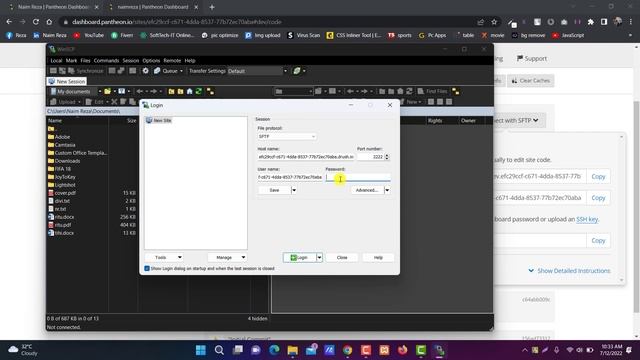Viewport: 640px width, 360px height.
Task: Click the green refresh icon in local panel
Action: point(199,91)
